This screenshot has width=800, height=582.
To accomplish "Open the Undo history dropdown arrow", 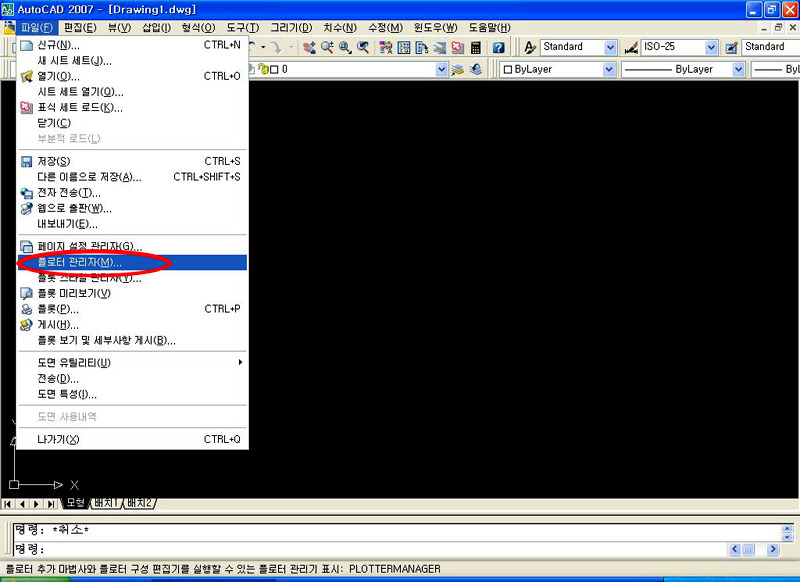I will pos(264,47).
